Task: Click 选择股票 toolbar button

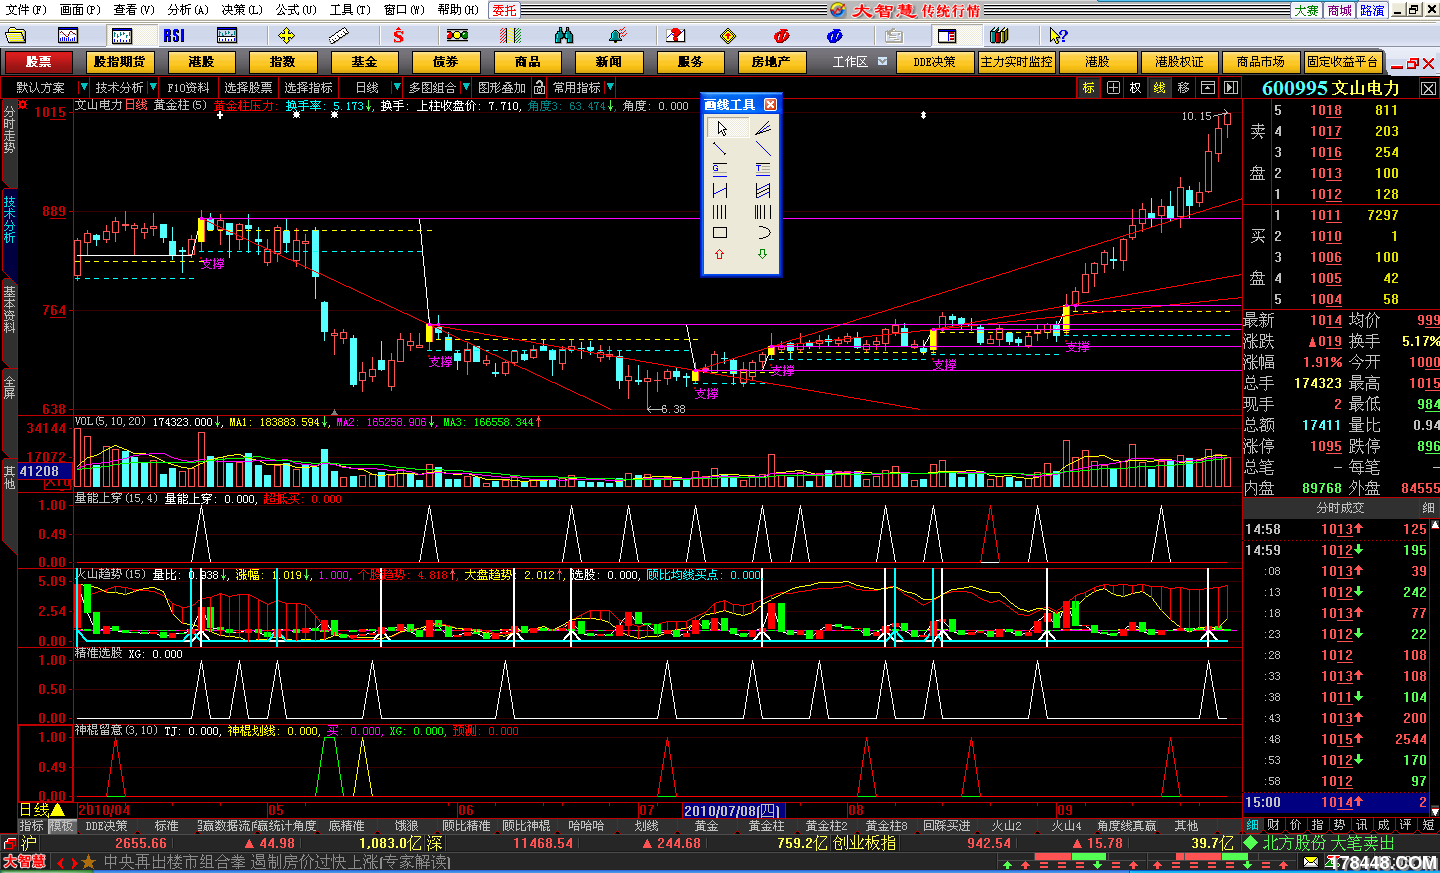Action: point(248,88)
